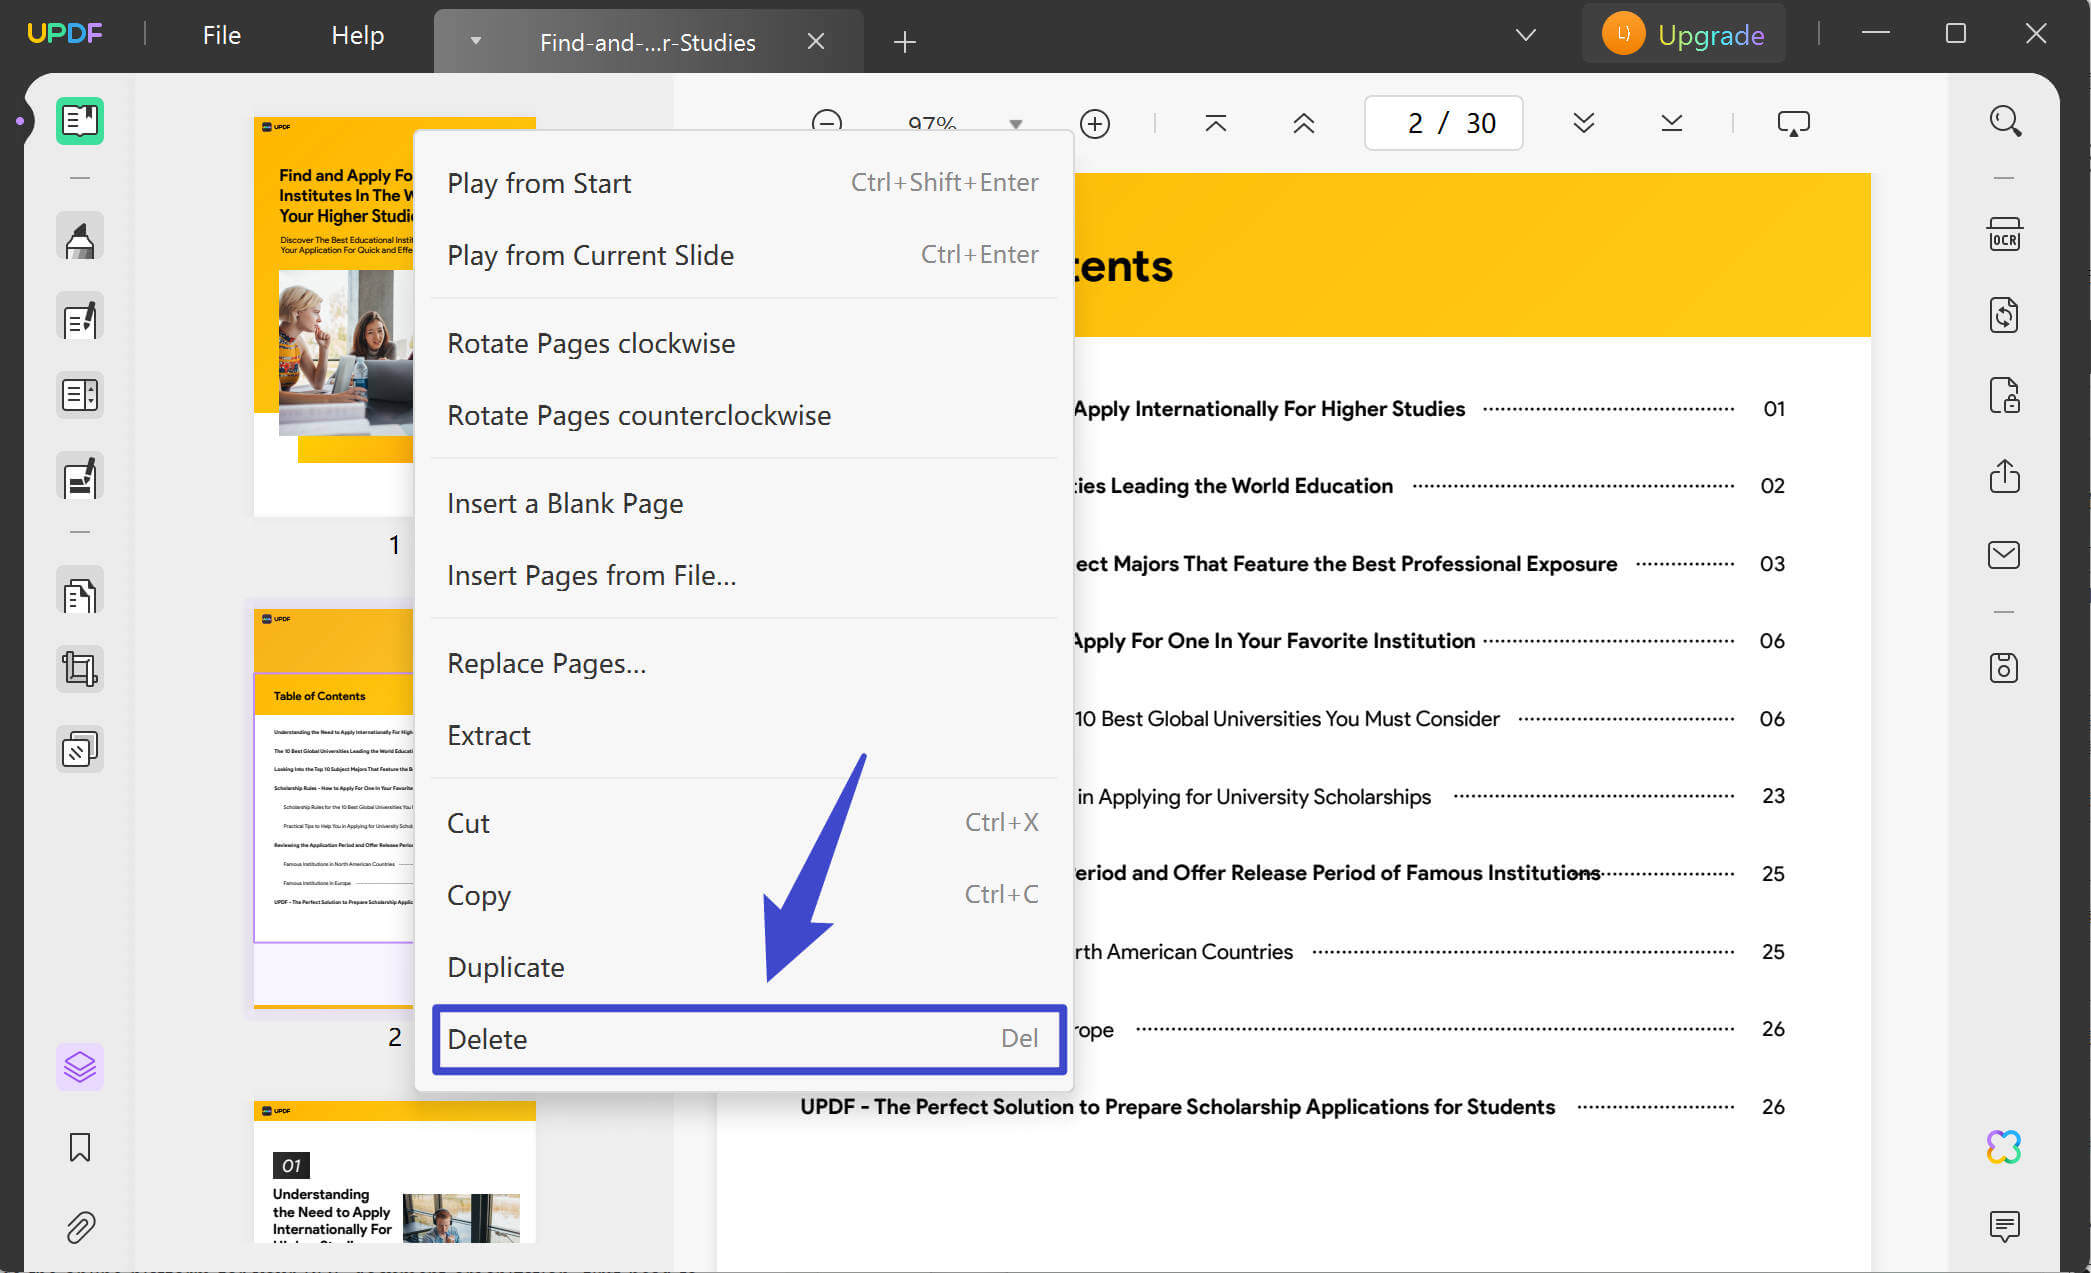
Task: Open the Help menu
Action: 357,35
